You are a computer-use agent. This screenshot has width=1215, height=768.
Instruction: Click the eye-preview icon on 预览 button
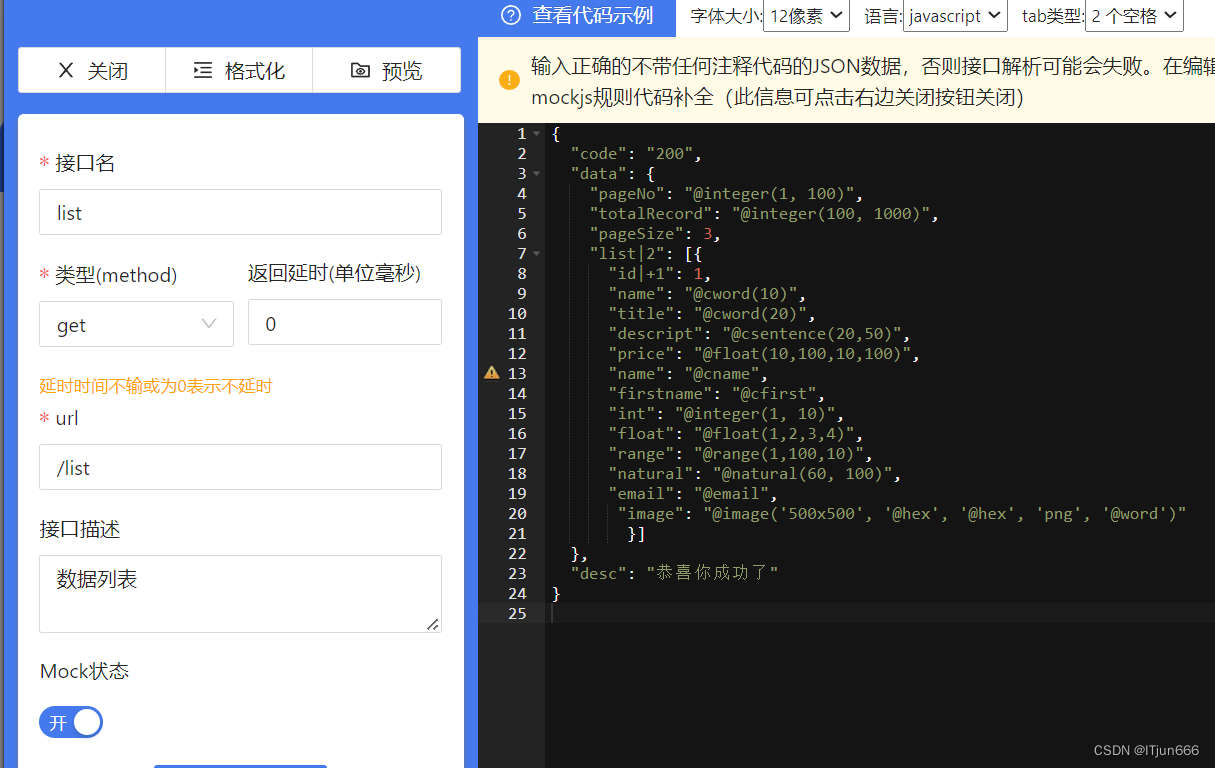click(x=362, y=70)
